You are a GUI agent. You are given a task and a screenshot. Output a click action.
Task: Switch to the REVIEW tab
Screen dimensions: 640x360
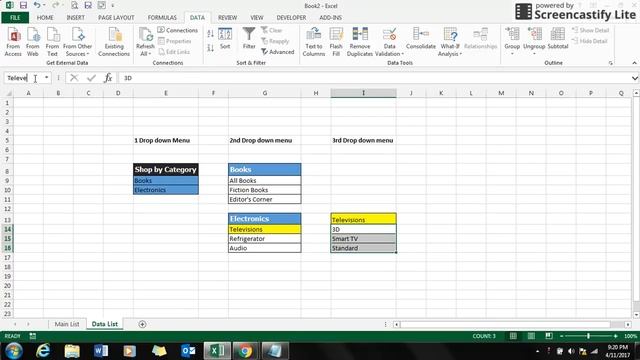(x=227, y=18)
